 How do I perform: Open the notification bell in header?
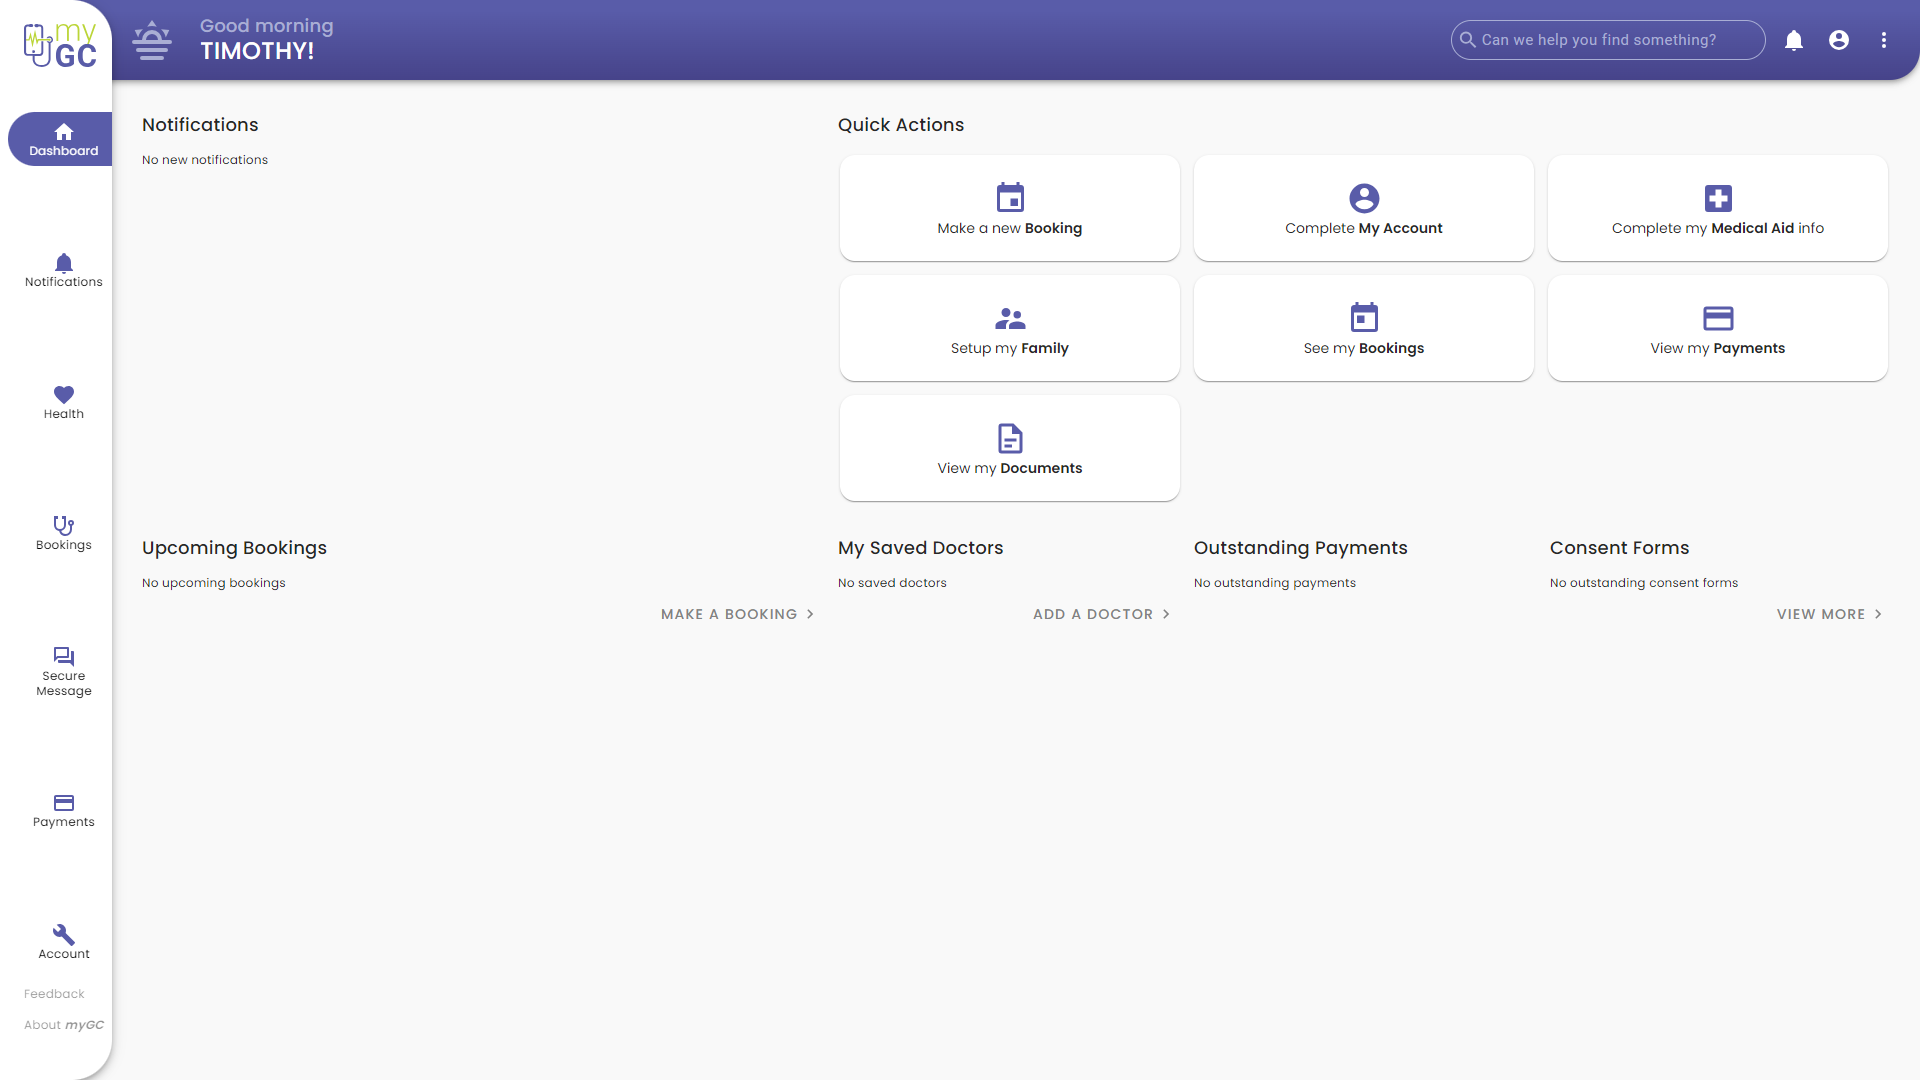(1794, 40)
